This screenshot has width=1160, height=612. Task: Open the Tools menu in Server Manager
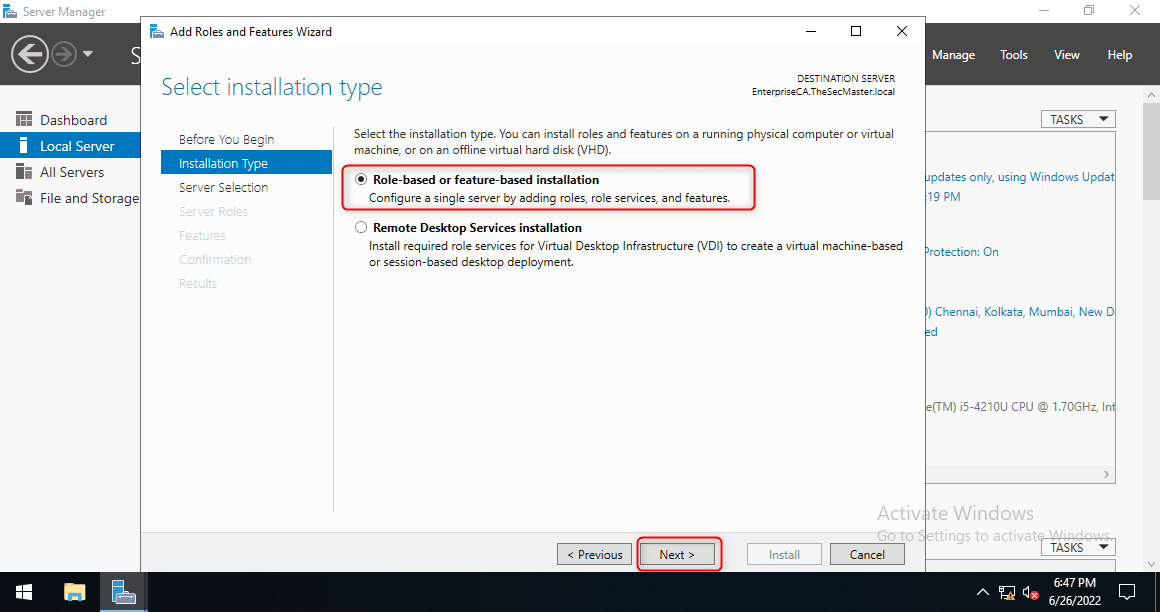point(1014,55)
